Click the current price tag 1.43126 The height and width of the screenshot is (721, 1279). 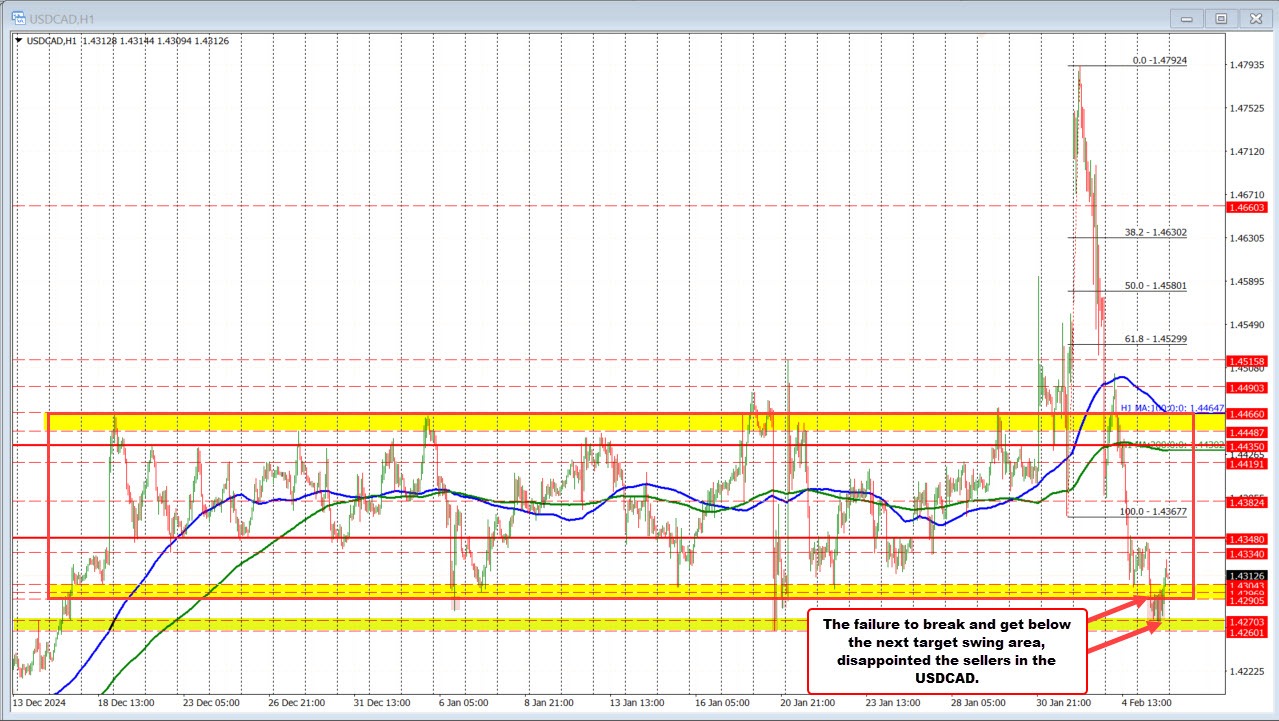click(x=1247, y=576)
